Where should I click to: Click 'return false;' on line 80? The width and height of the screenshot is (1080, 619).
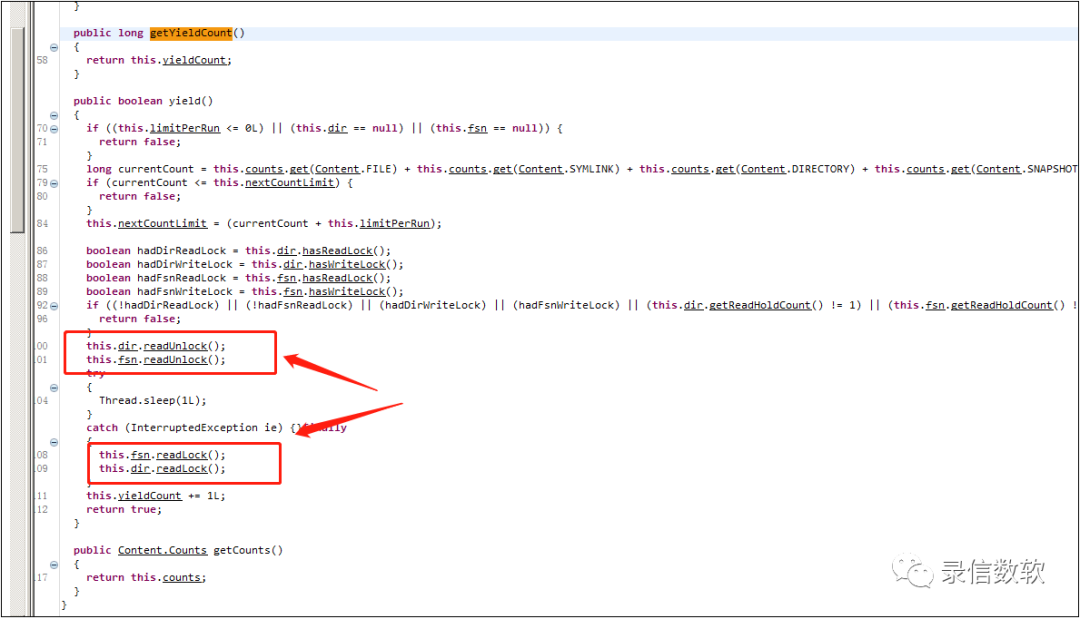pos(140,196)
